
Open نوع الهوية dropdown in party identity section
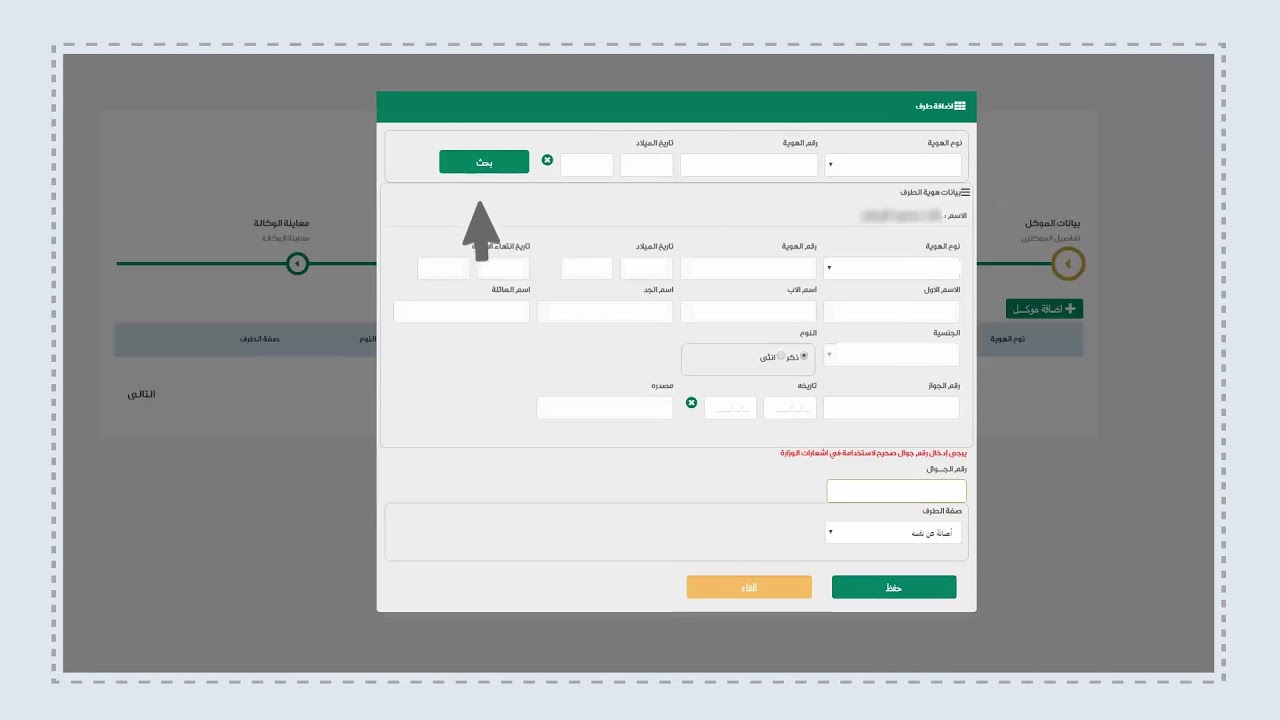coord(892,268)
